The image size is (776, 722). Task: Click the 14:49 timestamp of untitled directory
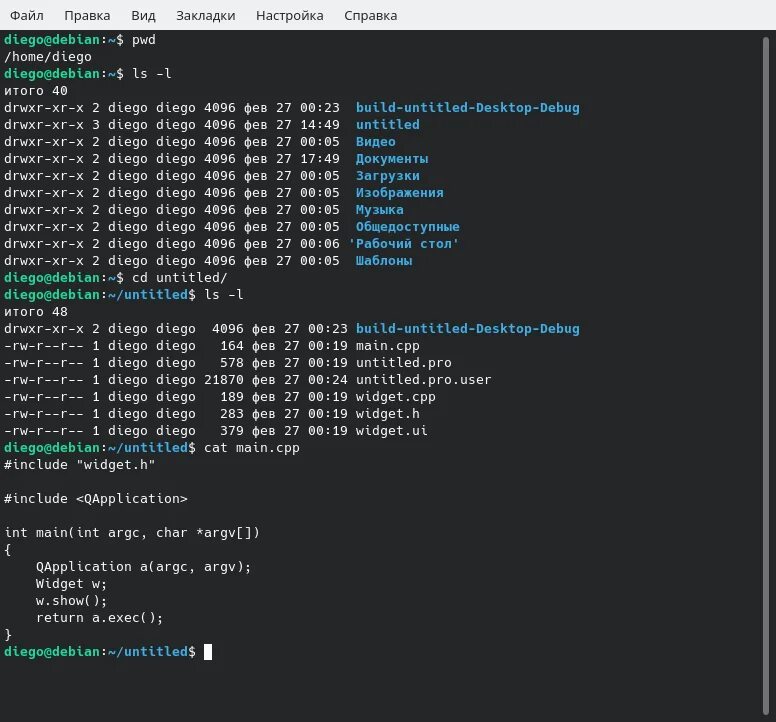(320, 124)
